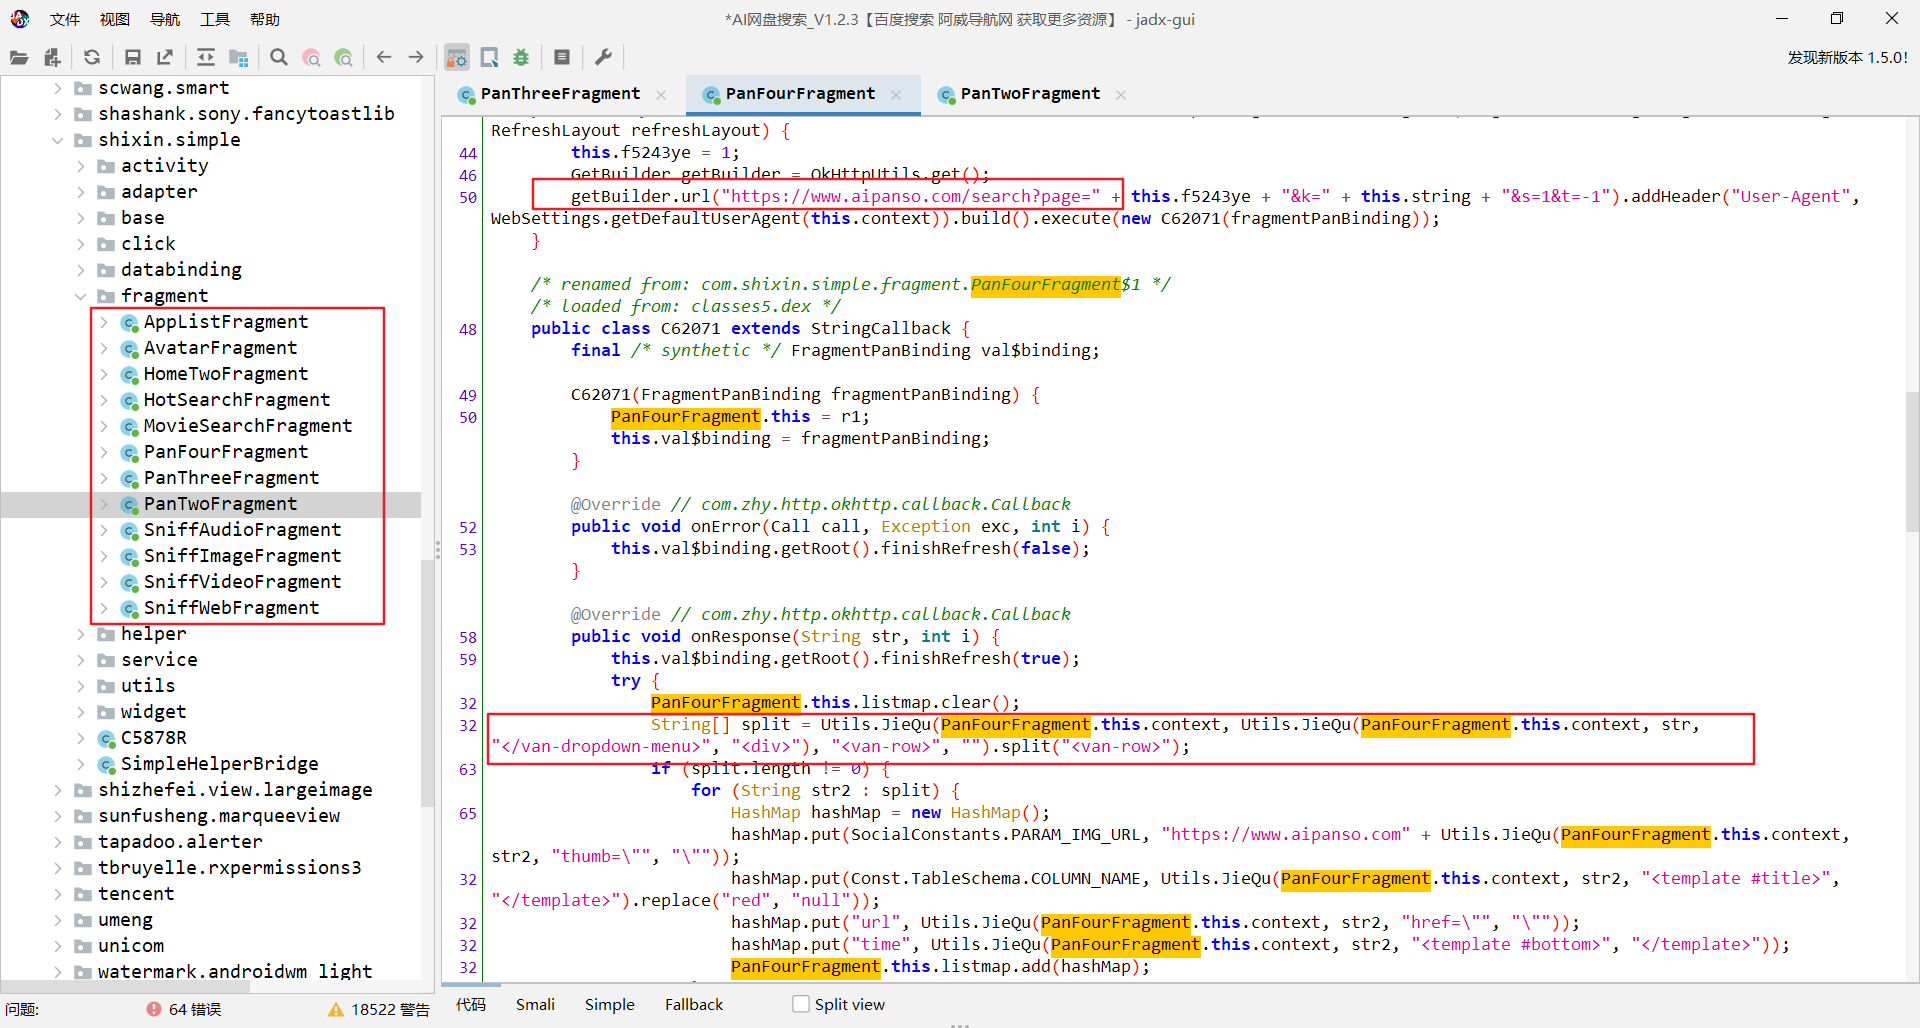The width and height of the screenshot is (1920, 1028).
Task: Open Text search with the magnifier icon
Action: pos(279,58)
